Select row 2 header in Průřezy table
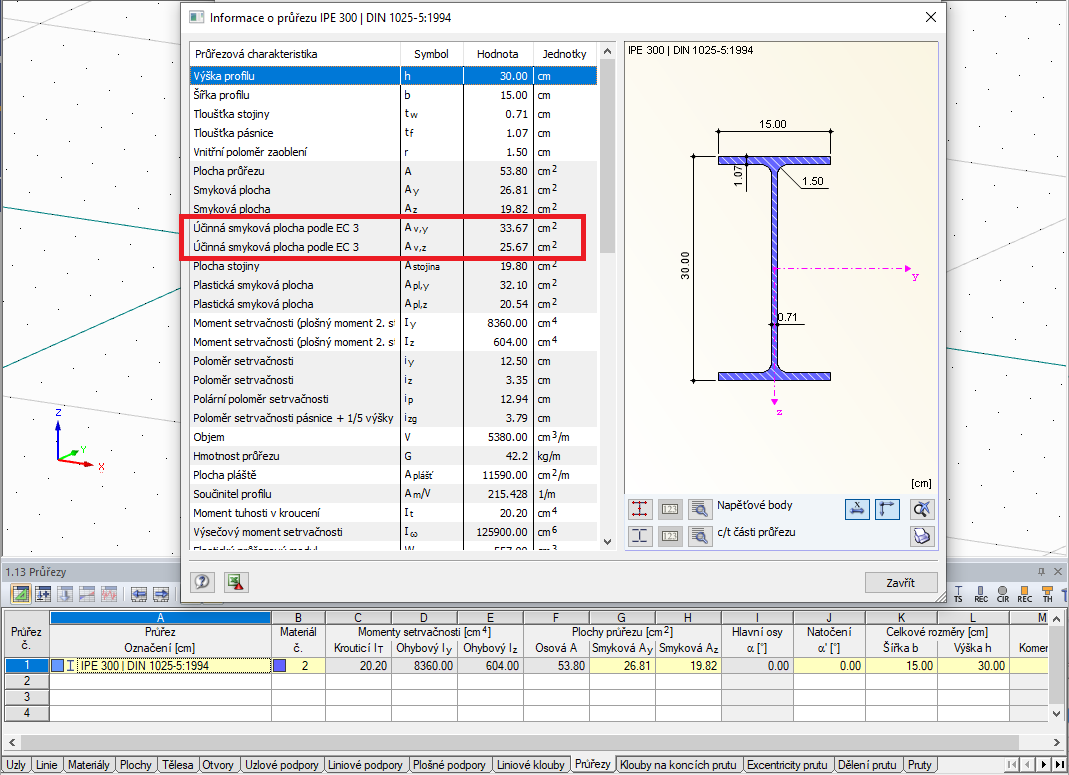The height and width of the screenshot is (775, 1069). click(x=27, y=681)
